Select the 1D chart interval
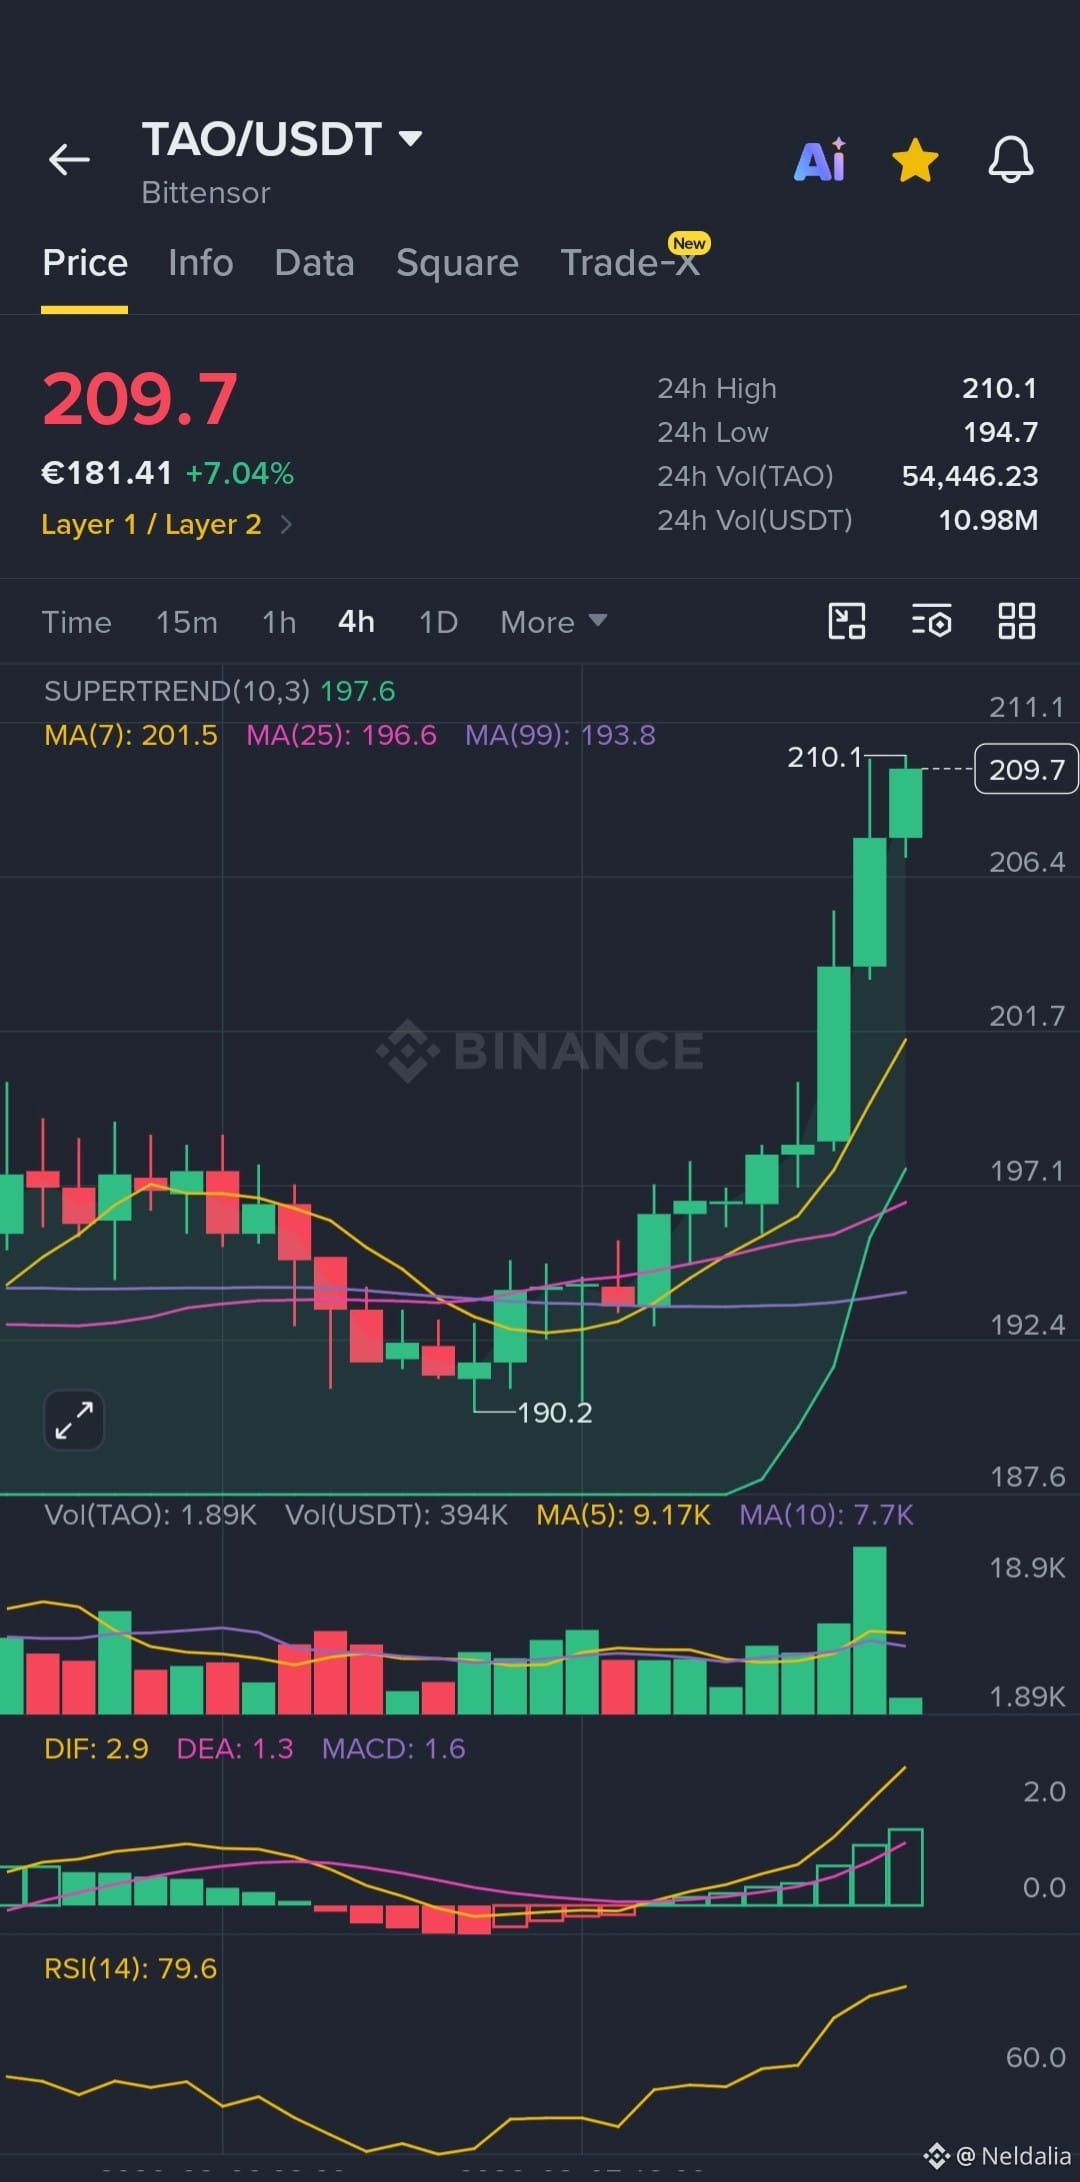The height and width of the screenshot is (2182, 1080). click(x=438, y=622)
